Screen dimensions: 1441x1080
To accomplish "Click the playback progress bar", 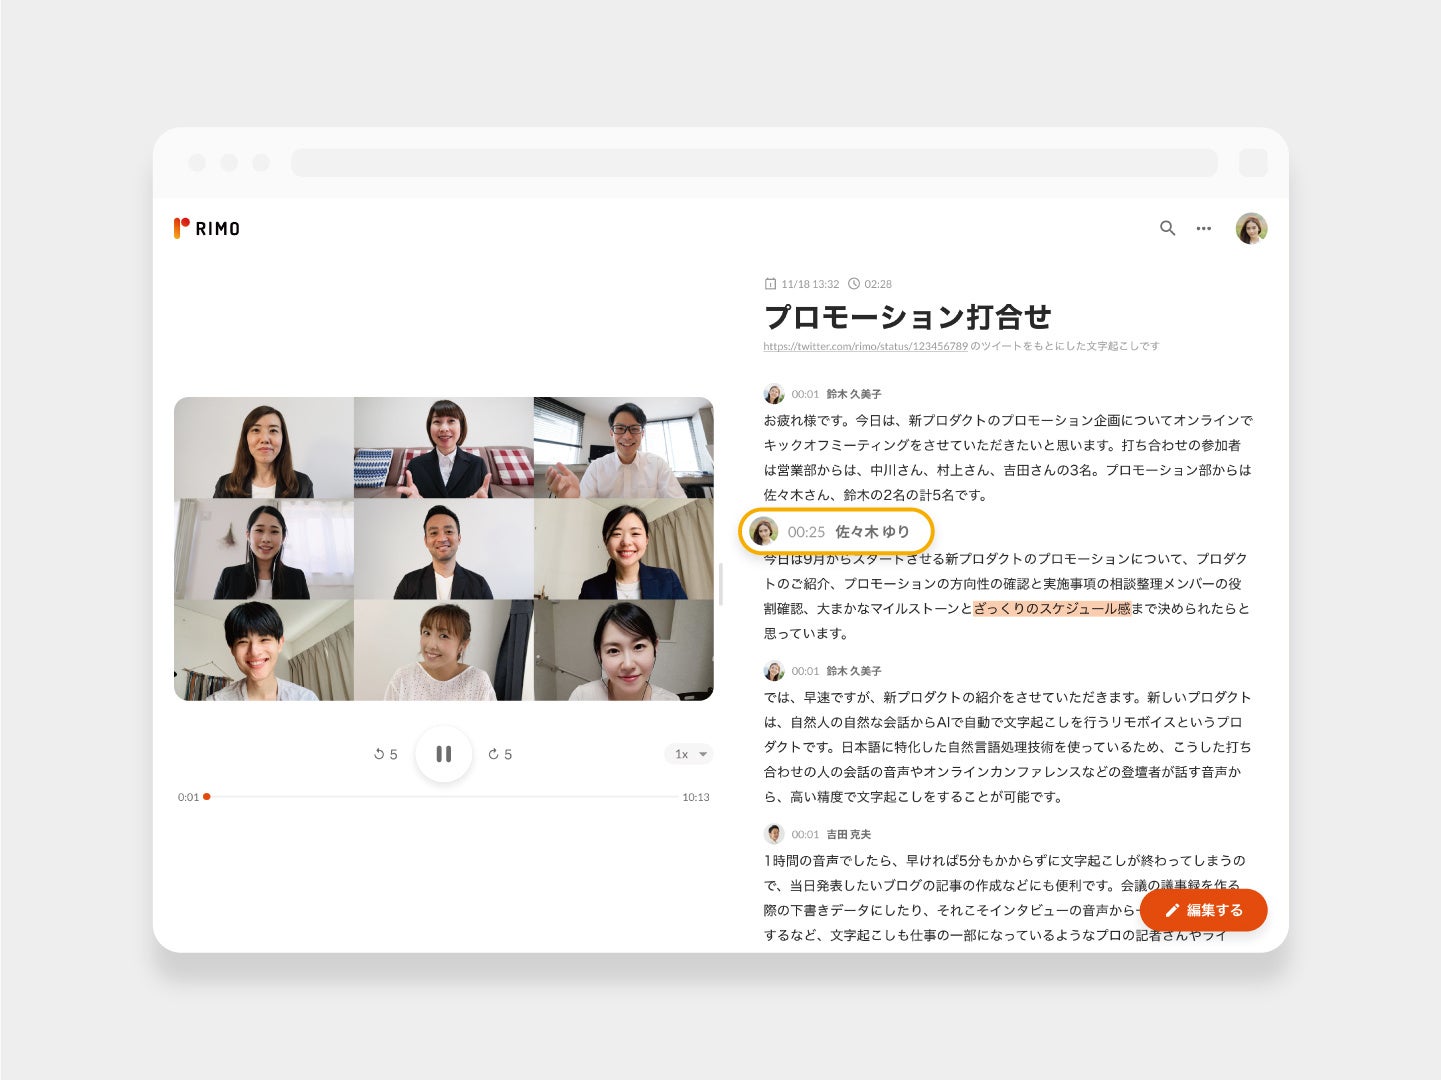I will [x=442, y=797].
